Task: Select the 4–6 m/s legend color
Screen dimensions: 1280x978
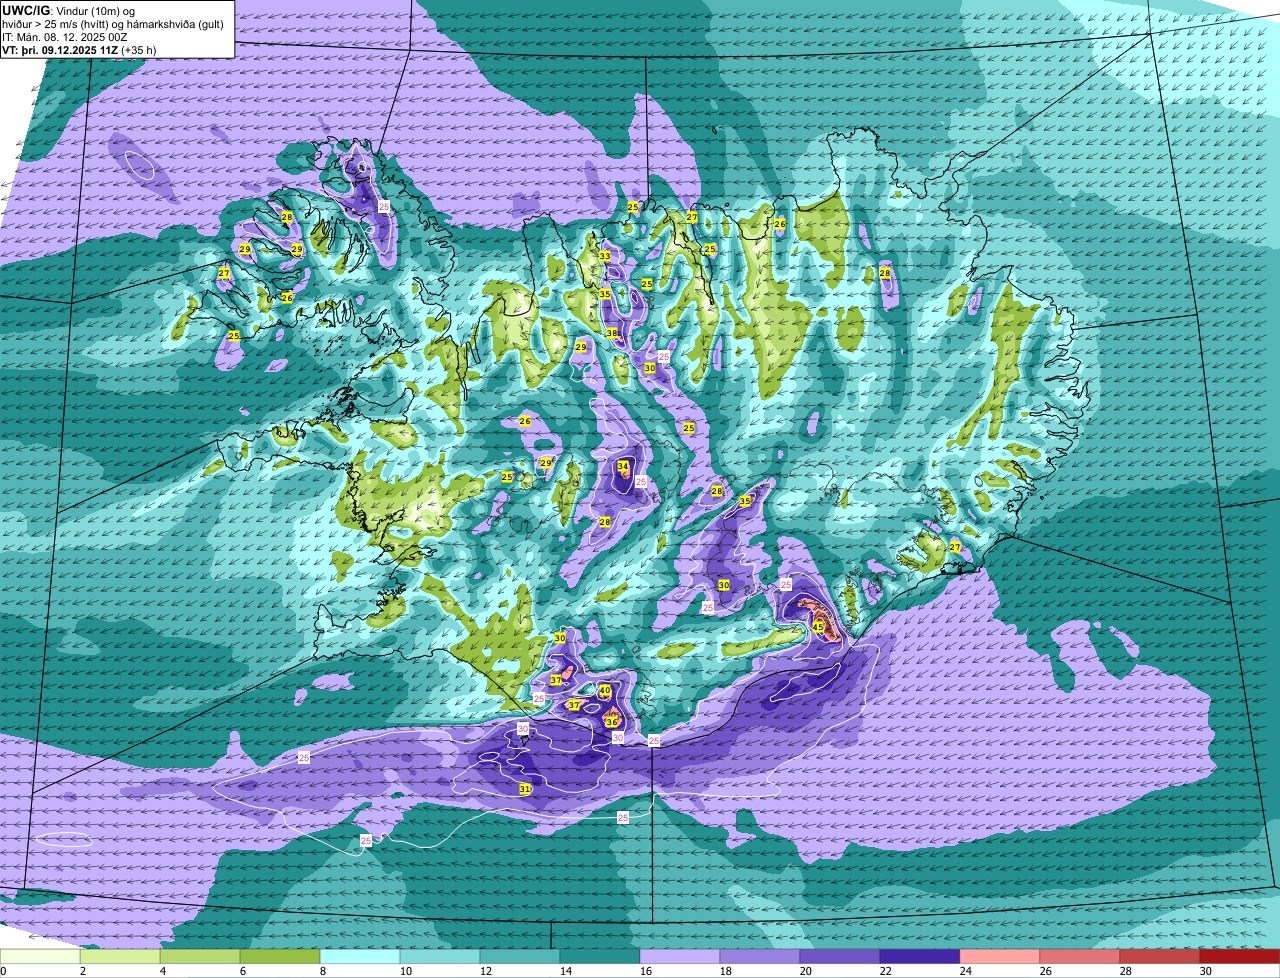Action: (200, 957)
